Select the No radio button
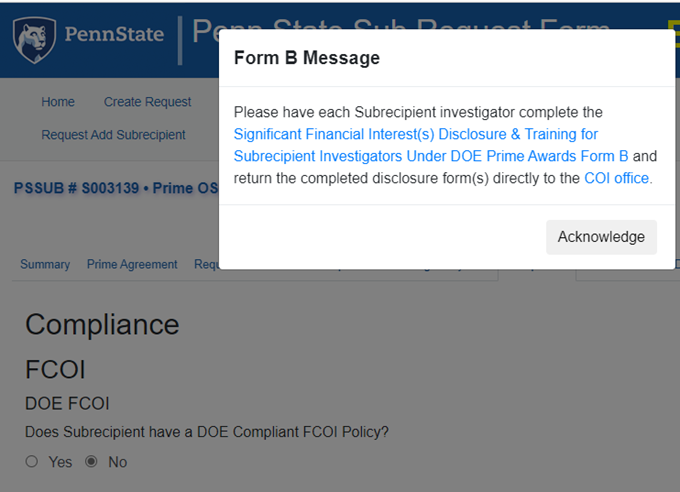 (x=92, y=462)
